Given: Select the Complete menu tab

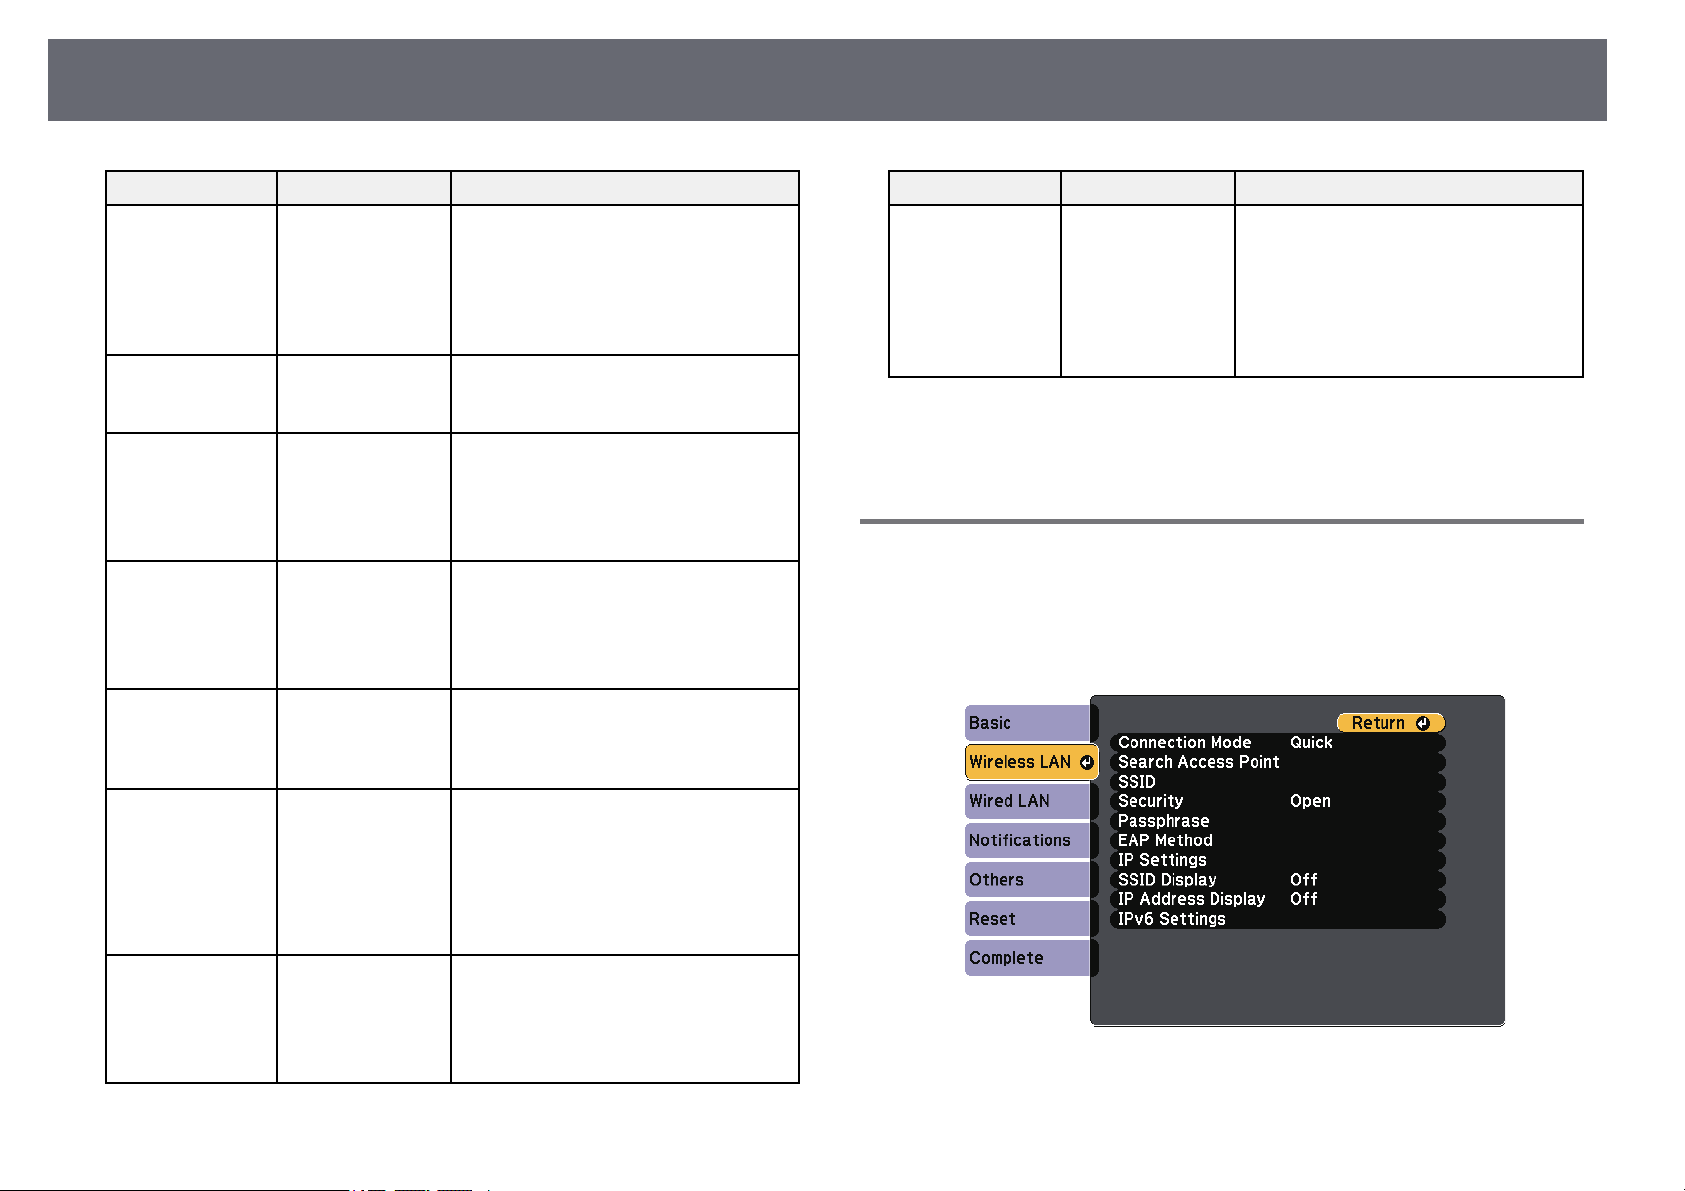Looking at the screenshot, I should 1027,958.
